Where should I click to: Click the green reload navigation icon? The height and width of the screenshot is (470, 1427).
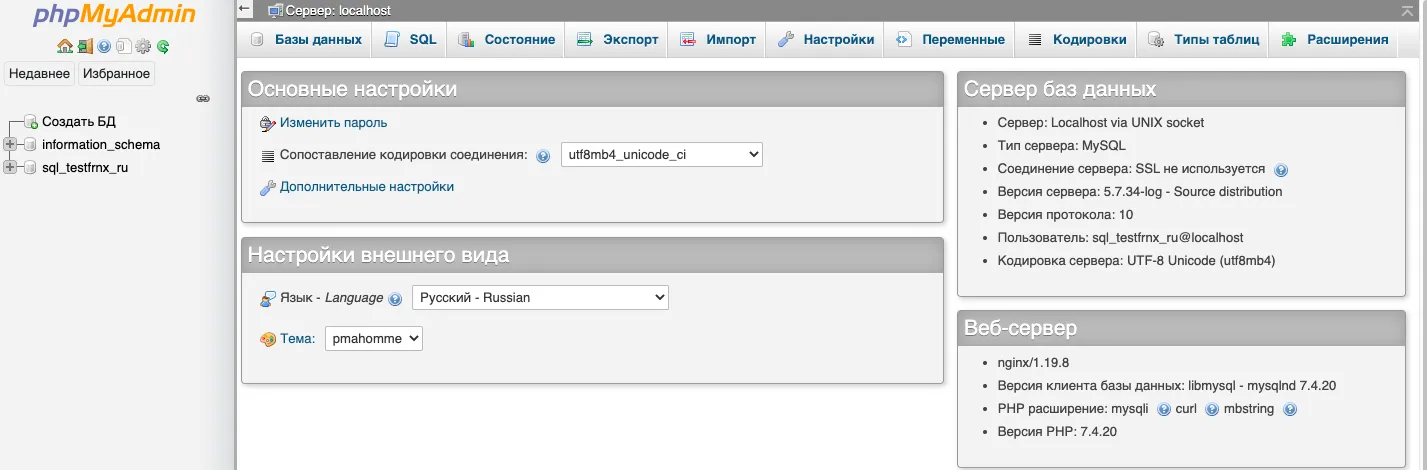point(163,46)
